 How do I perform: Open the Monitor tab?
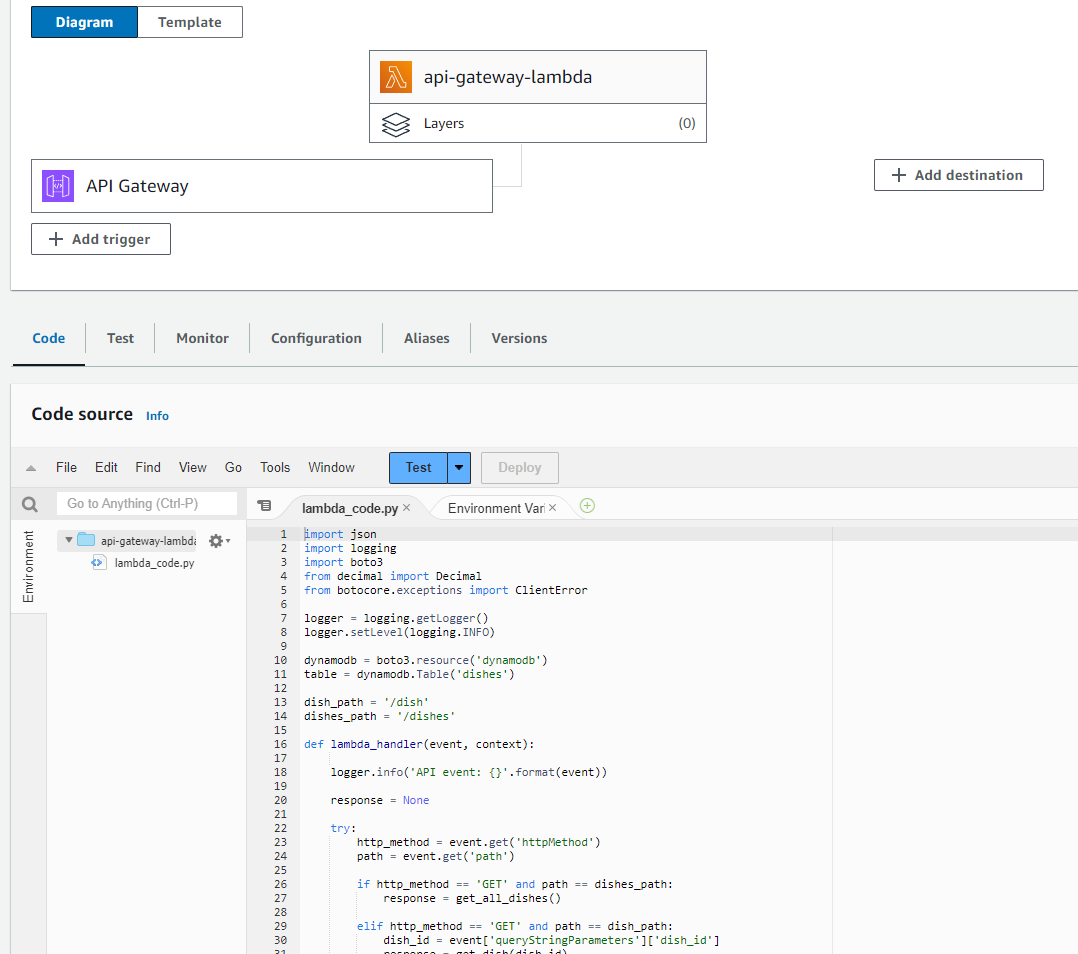(x=202, y=338)
